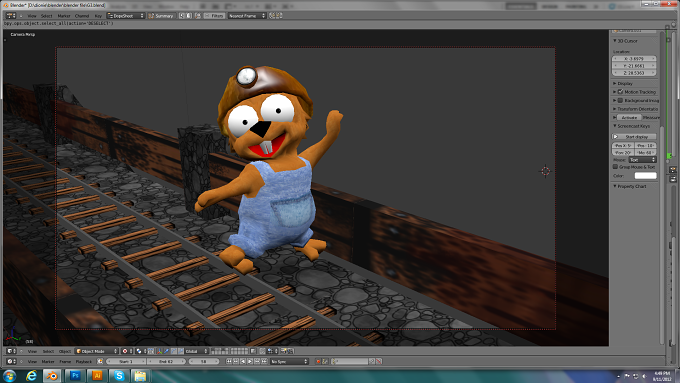Click the timeline editor type icon

(10, 361)
